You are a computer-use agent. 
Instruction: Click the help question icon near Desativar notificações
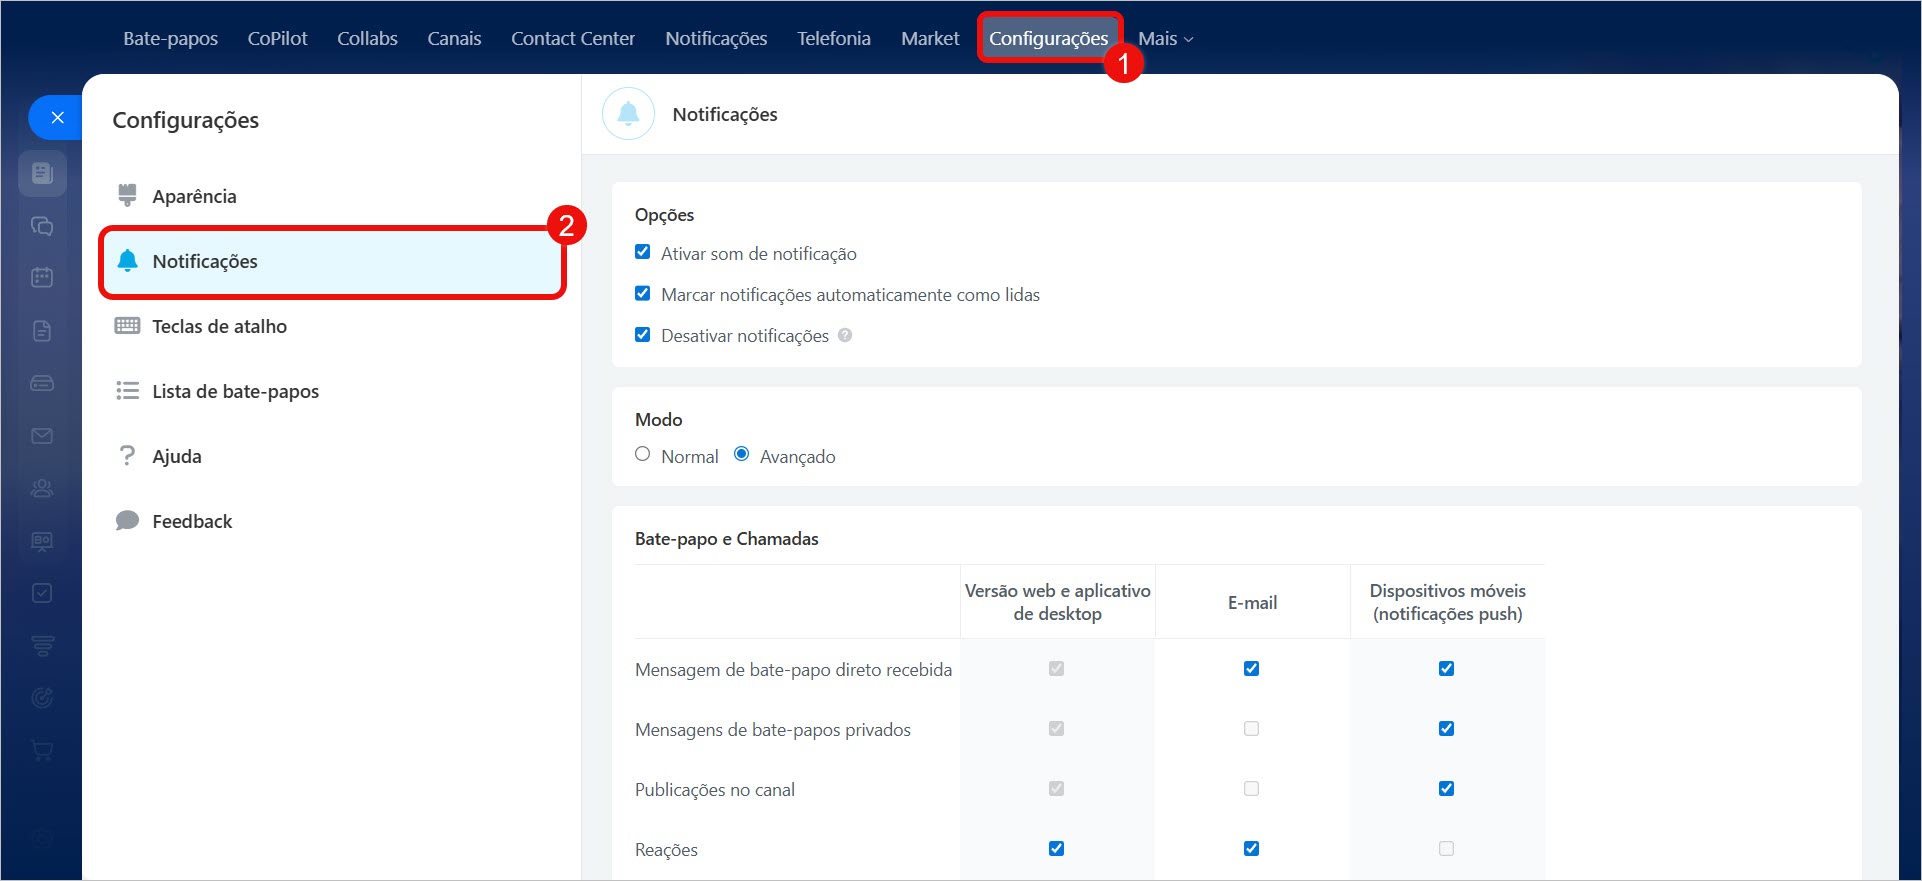click(845, 335)
